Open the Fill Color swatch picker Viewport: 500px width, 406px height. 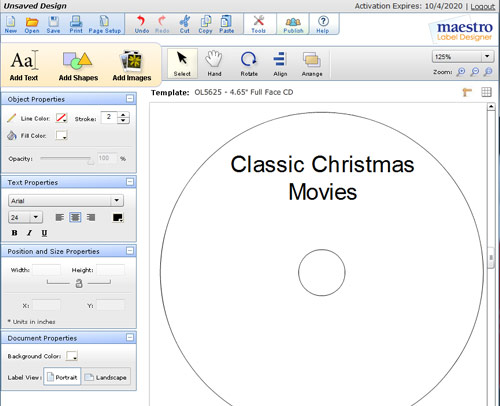[x=61, y=135]
